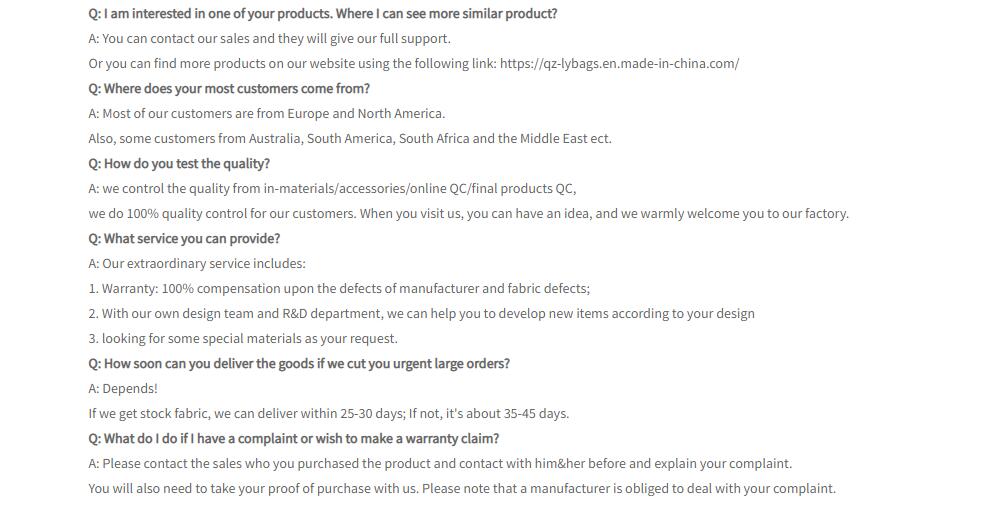The height and width of the screenshot is (522, 1006).
Task: Select the 100% quality control sentence
Action: coord(468,214)
